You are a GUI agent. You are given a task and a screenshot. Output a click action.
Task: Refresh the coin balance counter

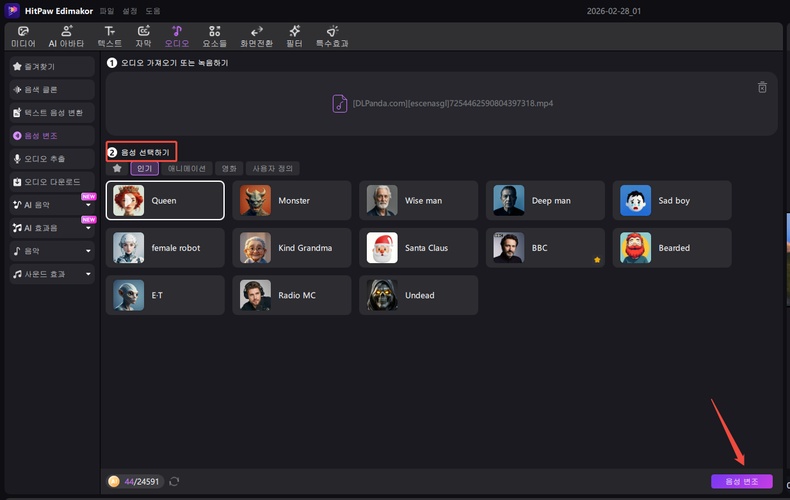click(x=175, y=482)
